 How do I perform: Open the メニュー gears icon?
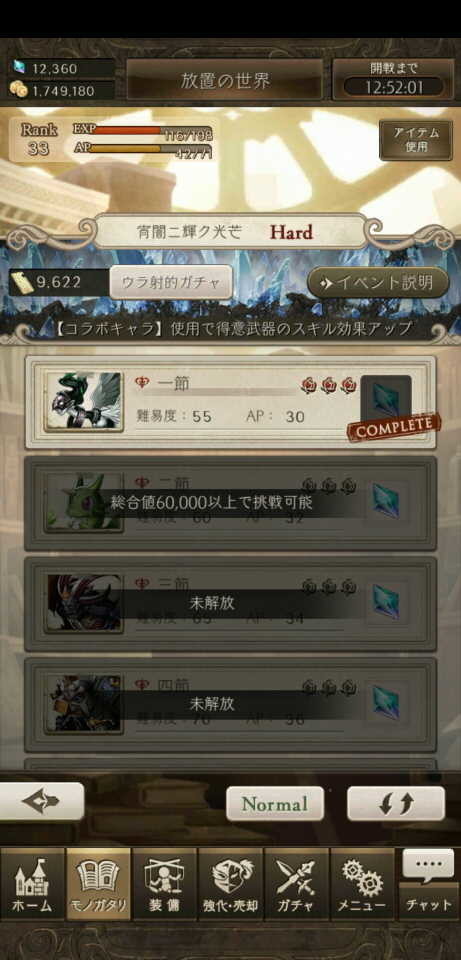click(x=362, y=884)
